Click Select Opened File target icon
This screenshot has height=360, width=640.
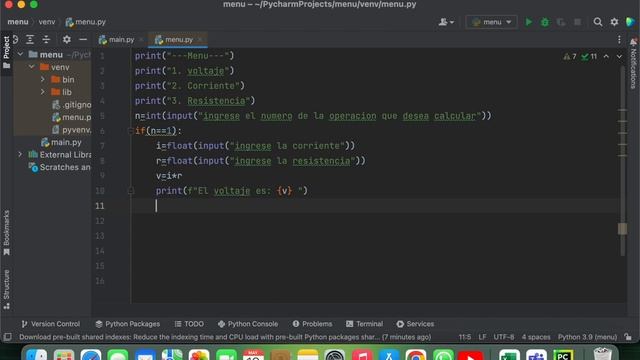click(15, 40)
